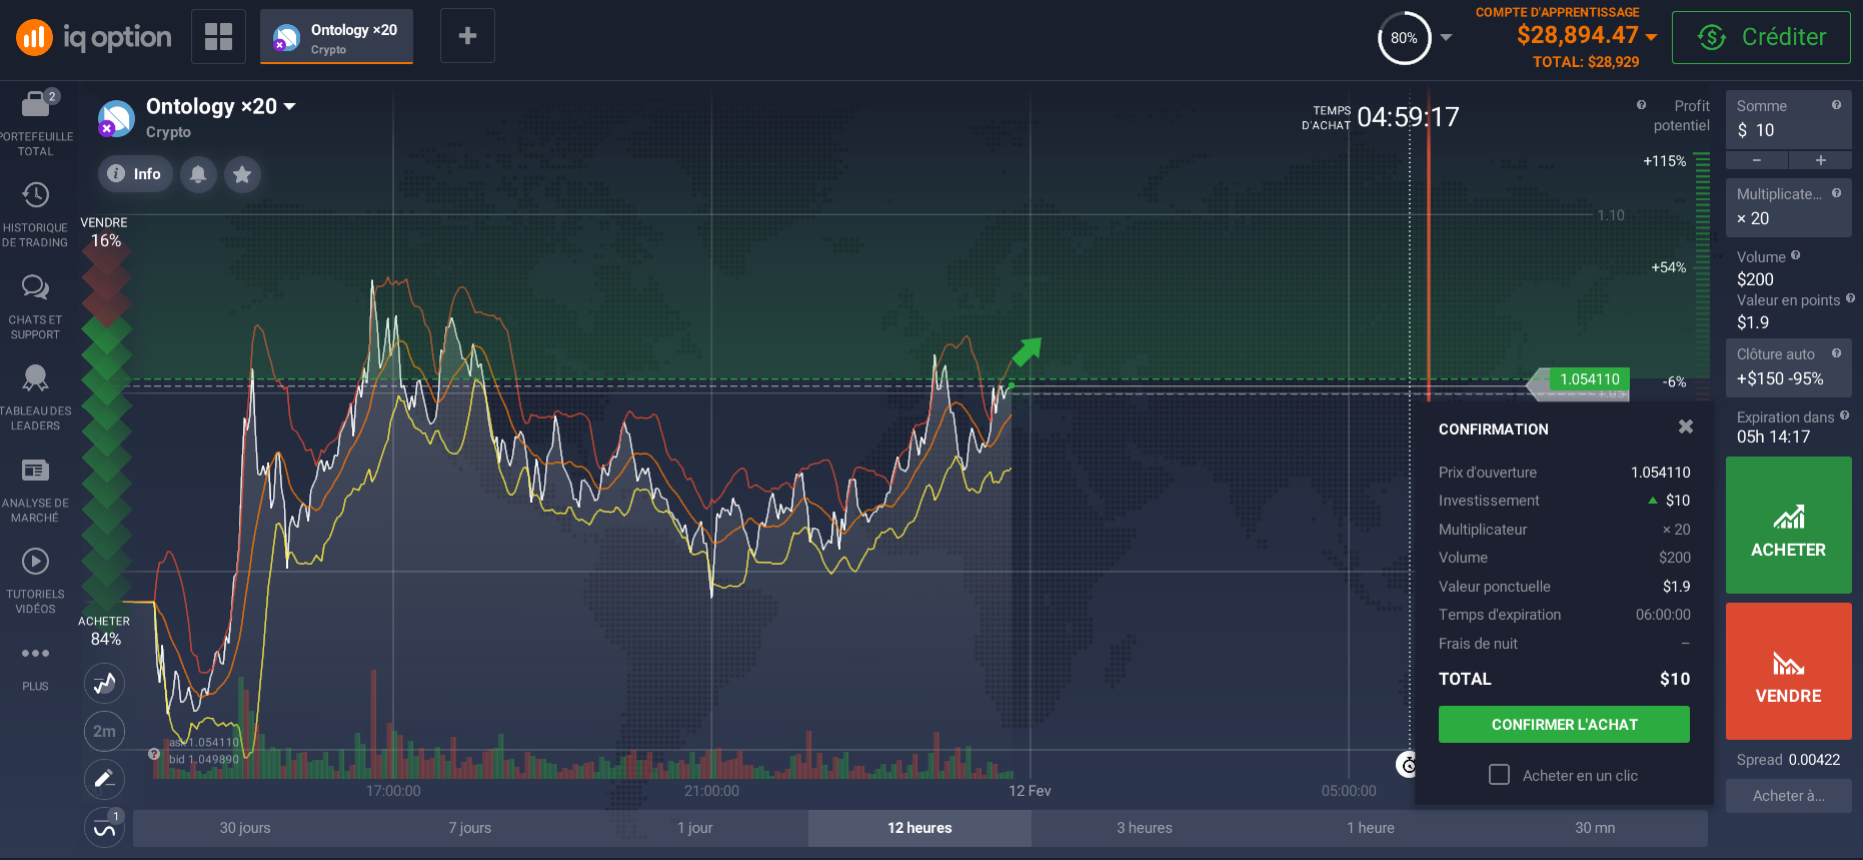Click the trader sentiment diamond bar
The image size is (1863, 860).
[106, 430]
